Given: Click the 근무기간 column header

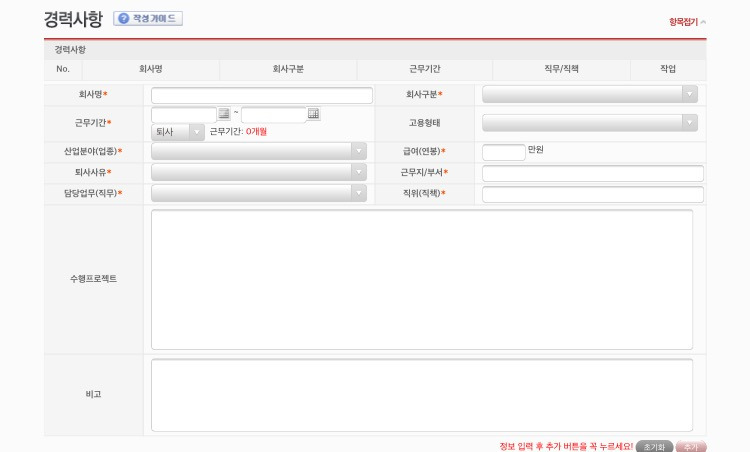Looking at the screenshot, I should pos(425,69).
